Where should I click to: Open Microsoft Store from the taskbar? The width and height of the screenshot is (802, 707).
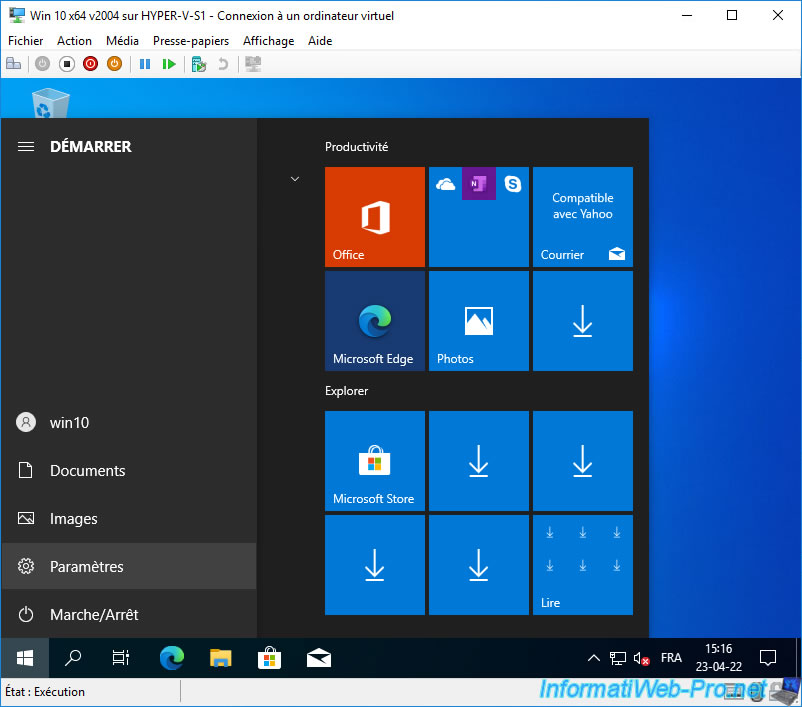click(270, 658)
